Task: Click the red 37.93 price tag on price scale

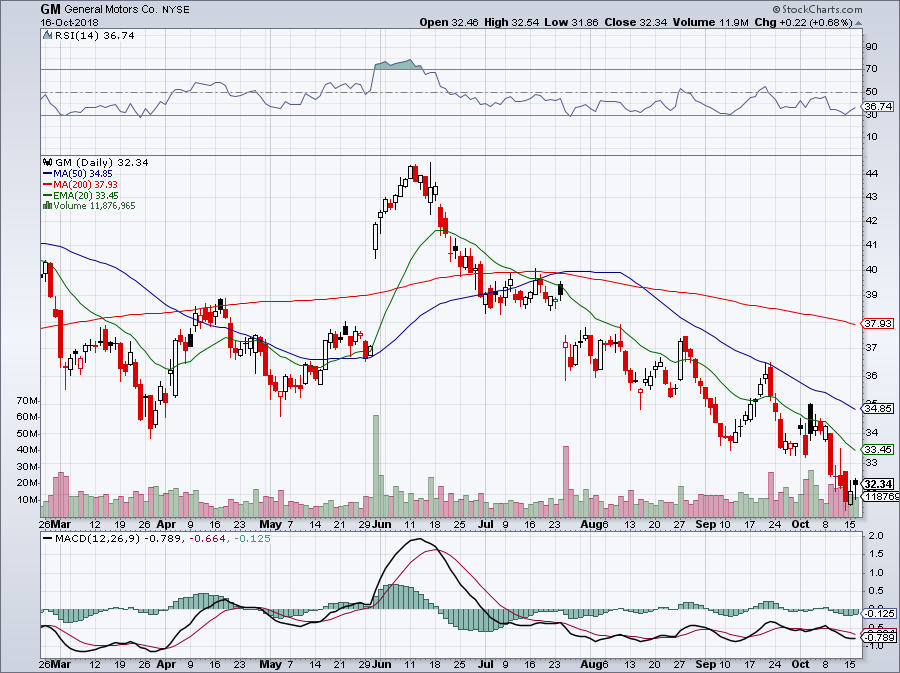Action: [x=878, y=324]
